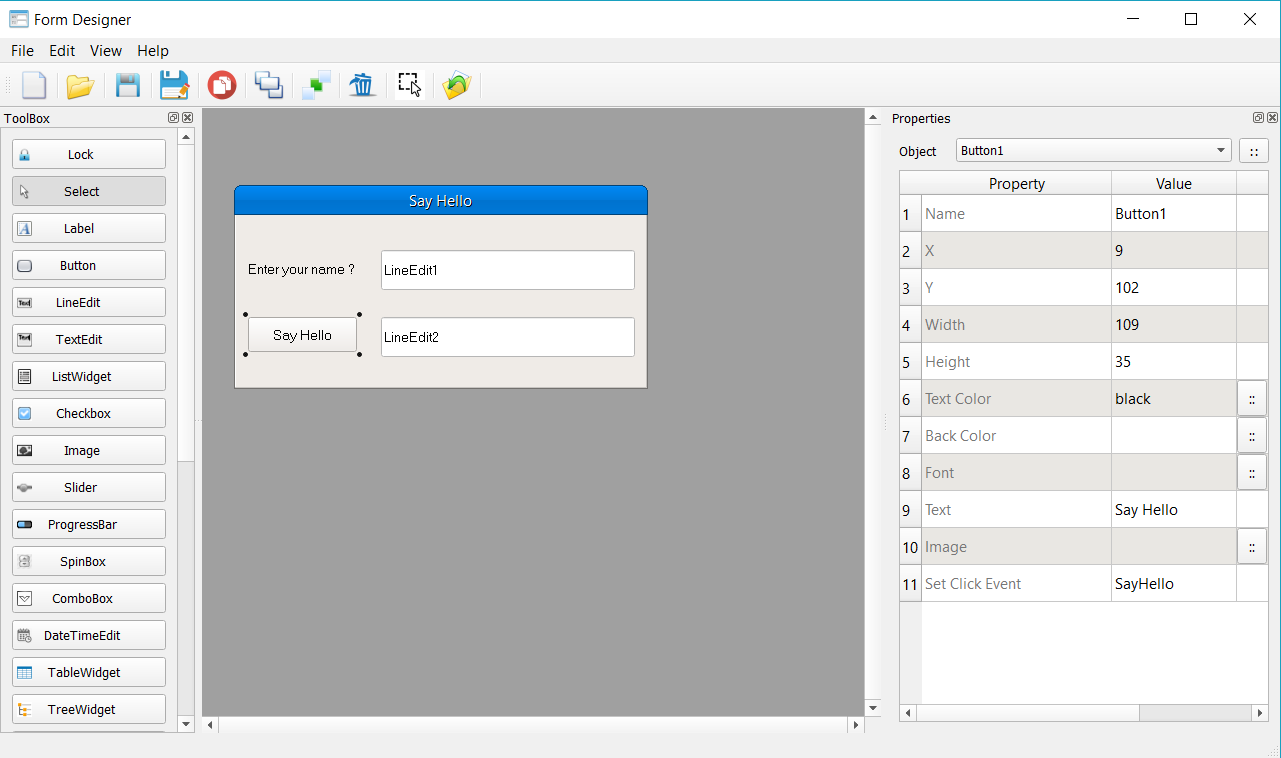Viewport: 1281px width, 758px height.
Task: Pick the Button tool from ToolBox
Action: tap(88, 265)
